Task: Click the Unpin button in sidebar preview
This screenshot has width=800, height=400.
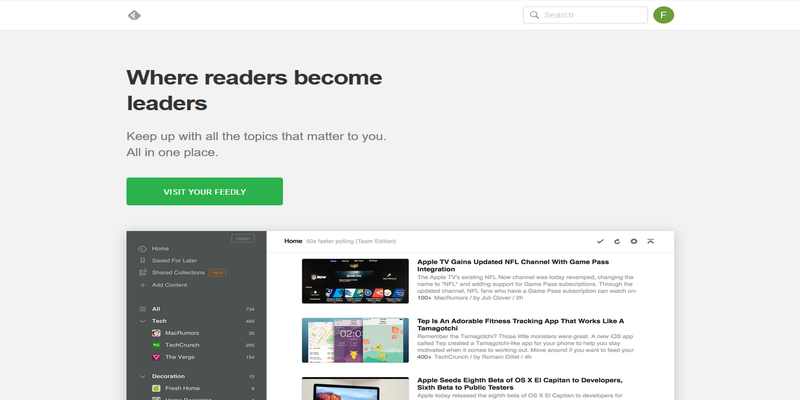Action: 243,238
